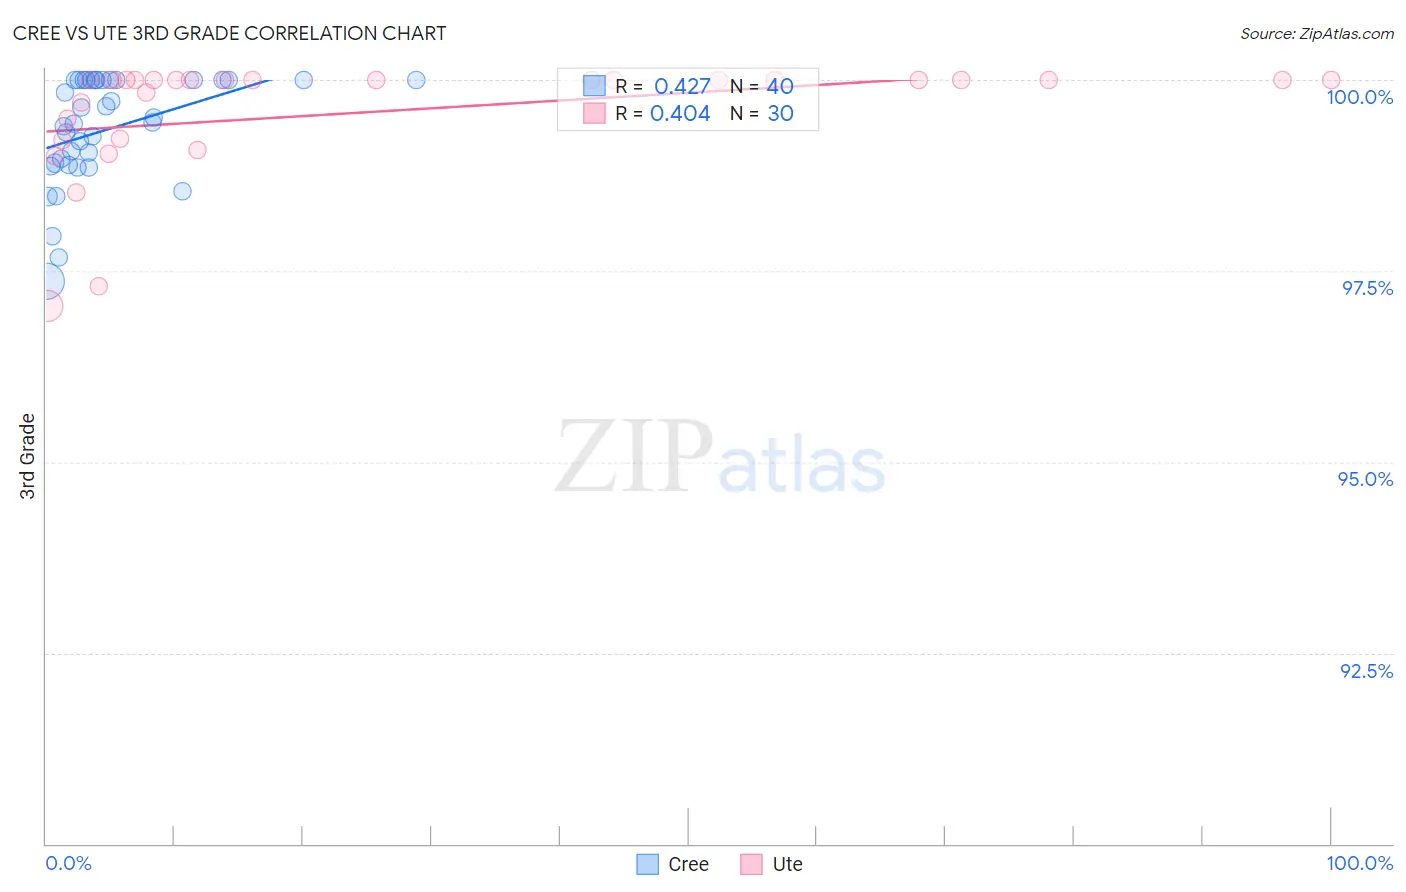
Task: Click the pink swatch beside R = 0.404
Action: (x=594, y=113)
